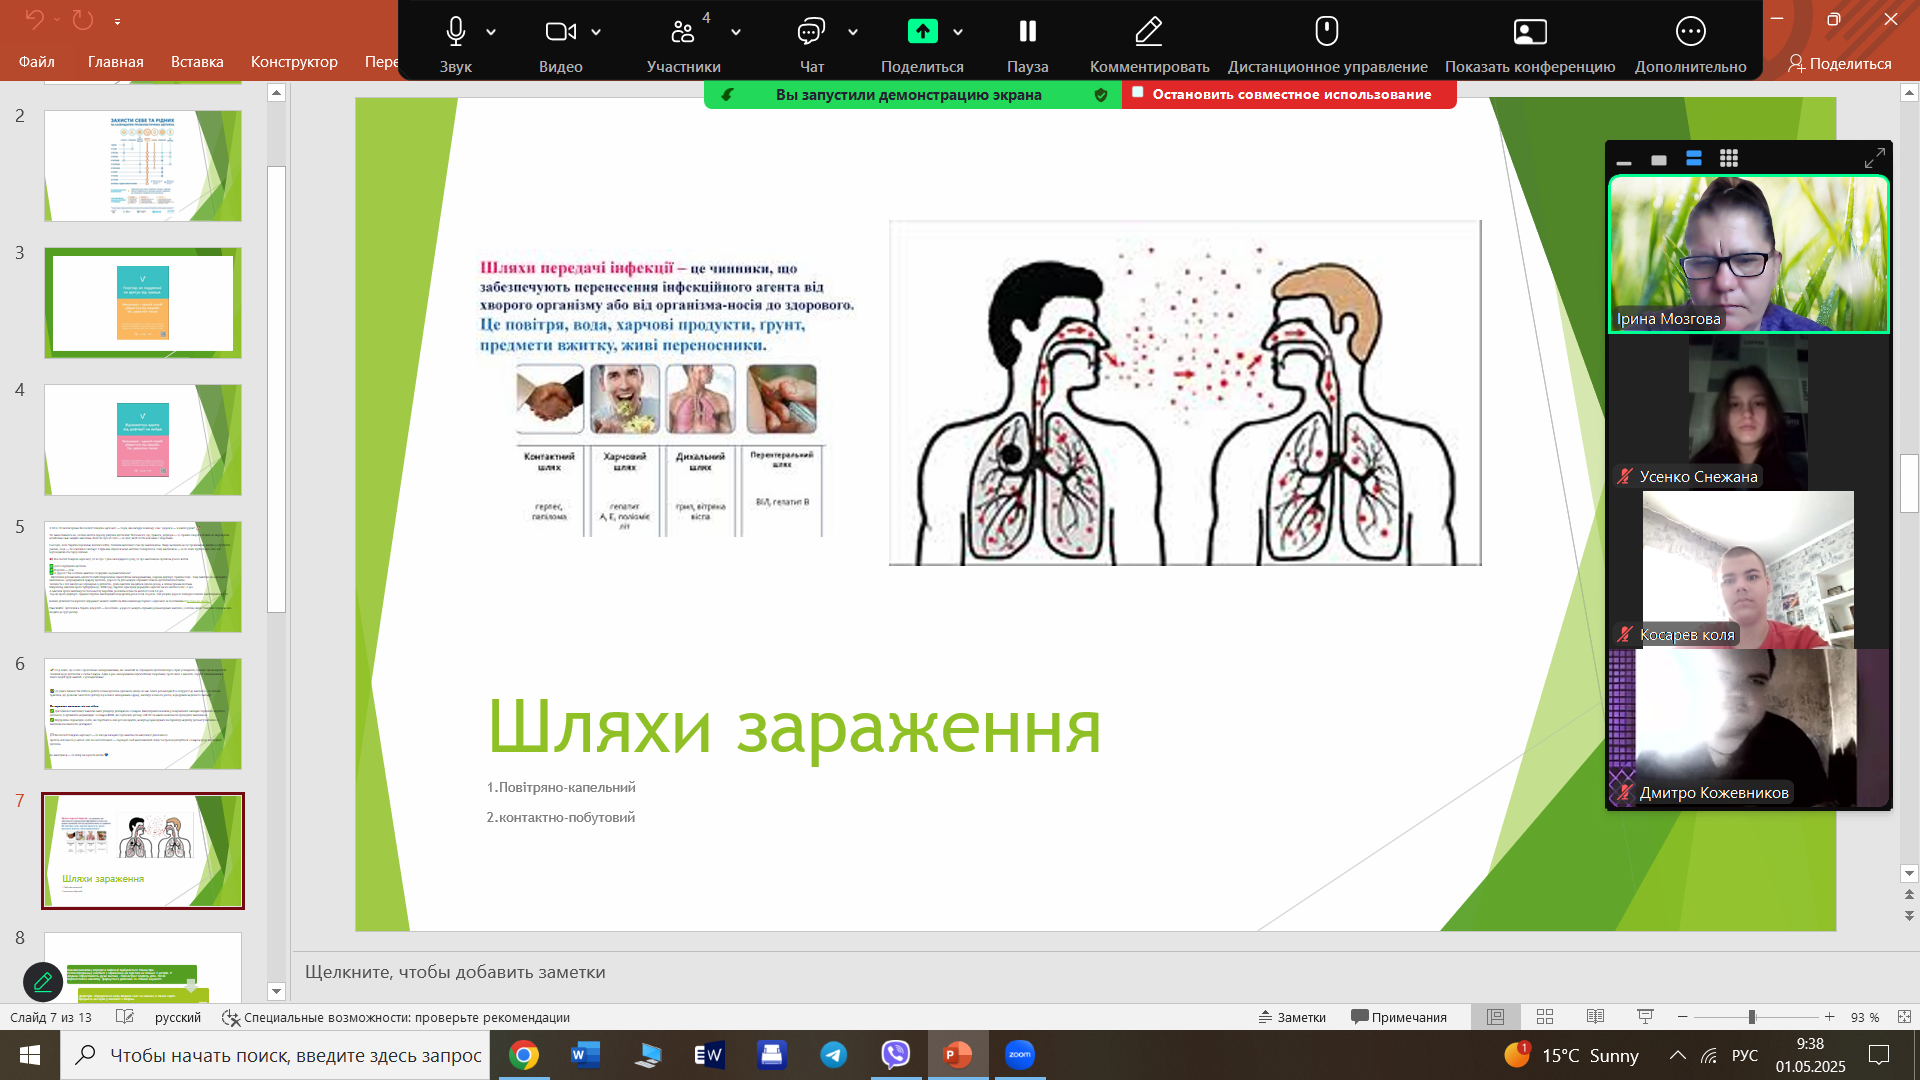Click the undo arrow in PowerPoint

point(34,19)
